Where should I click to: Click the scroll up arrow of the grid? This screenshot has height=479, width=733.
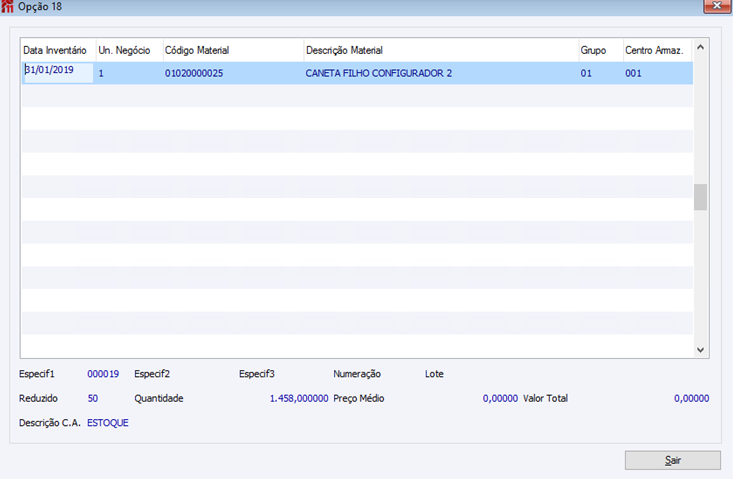[x=700, y=47]
